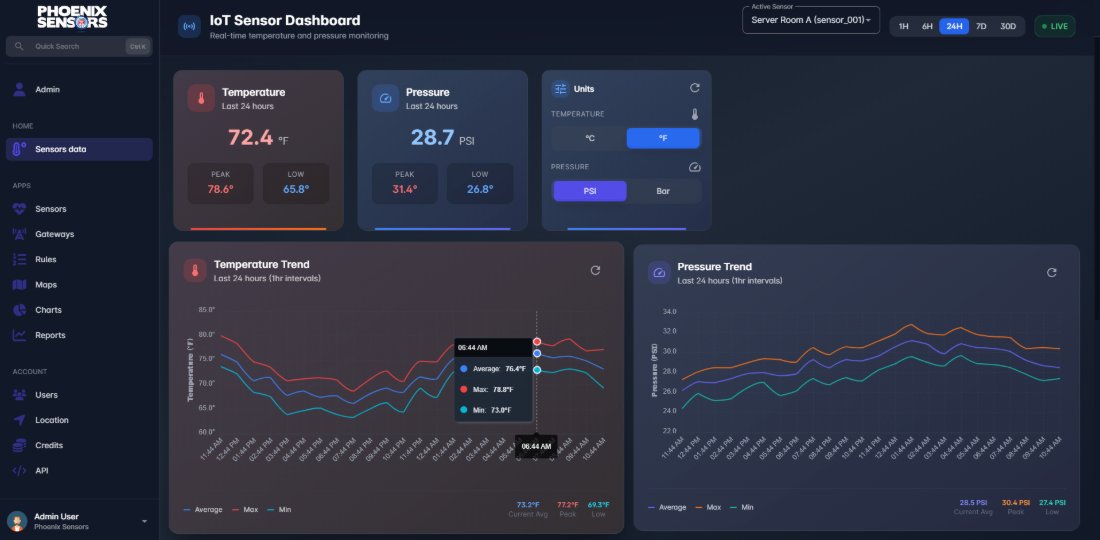Click the 28.5 PSI Current Avg value
The width and height of the screenshot is (1100, 540).
click(973, 503)
